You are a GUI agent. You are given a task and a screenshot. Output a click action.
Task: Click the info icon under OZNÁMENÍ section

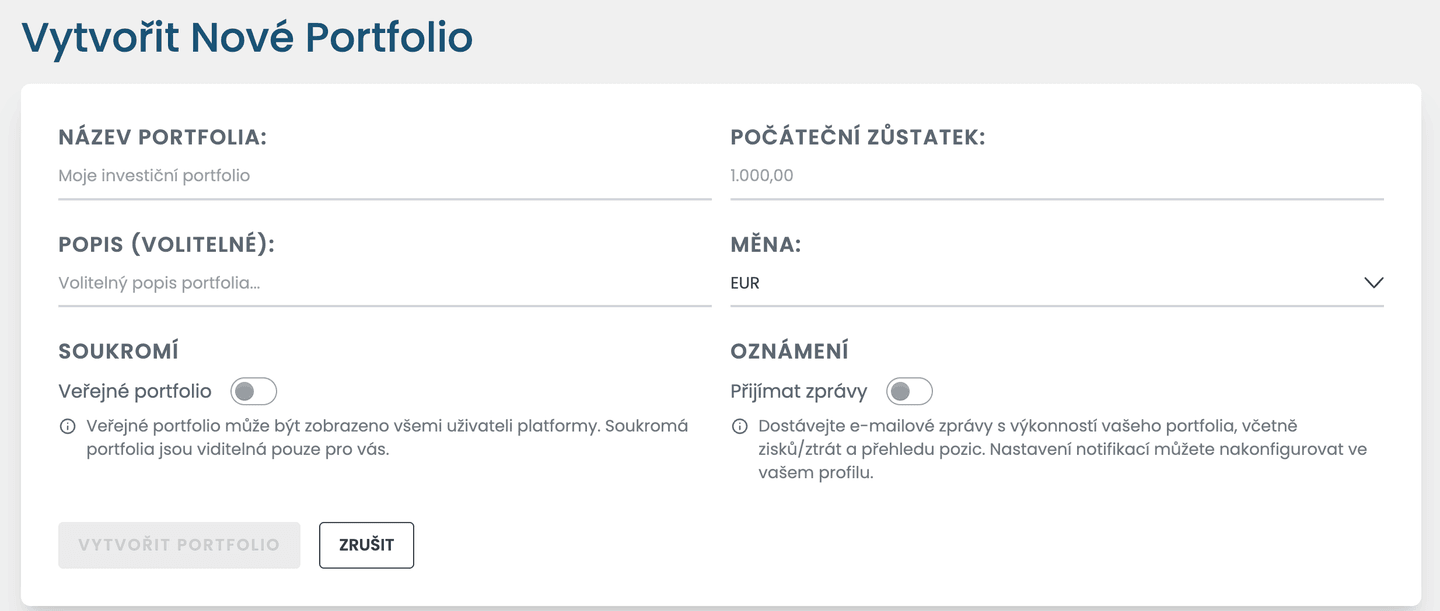(738, 425)
